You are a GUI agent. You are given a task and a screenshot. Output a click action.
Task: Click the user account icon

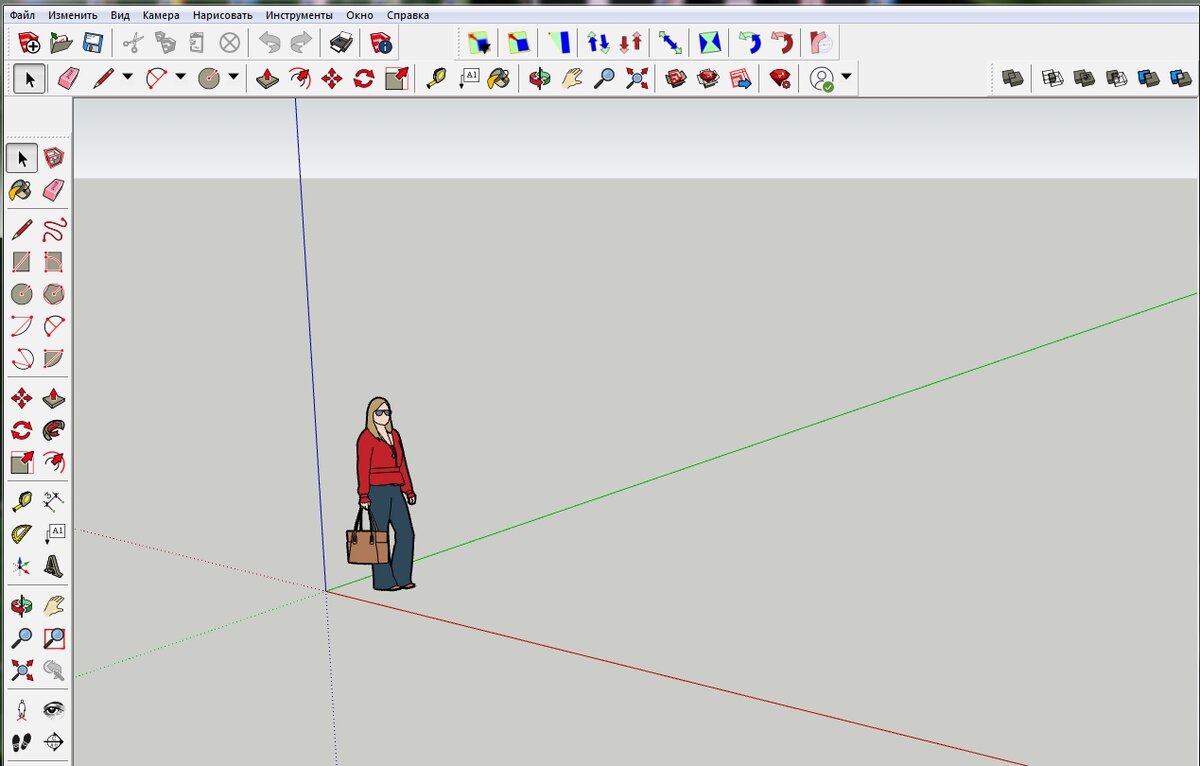pos(821,78)
